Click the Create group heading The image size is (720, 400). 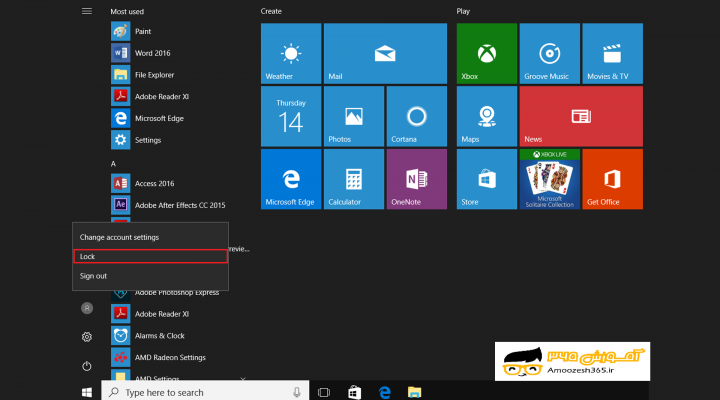click(x=271, y=11)
